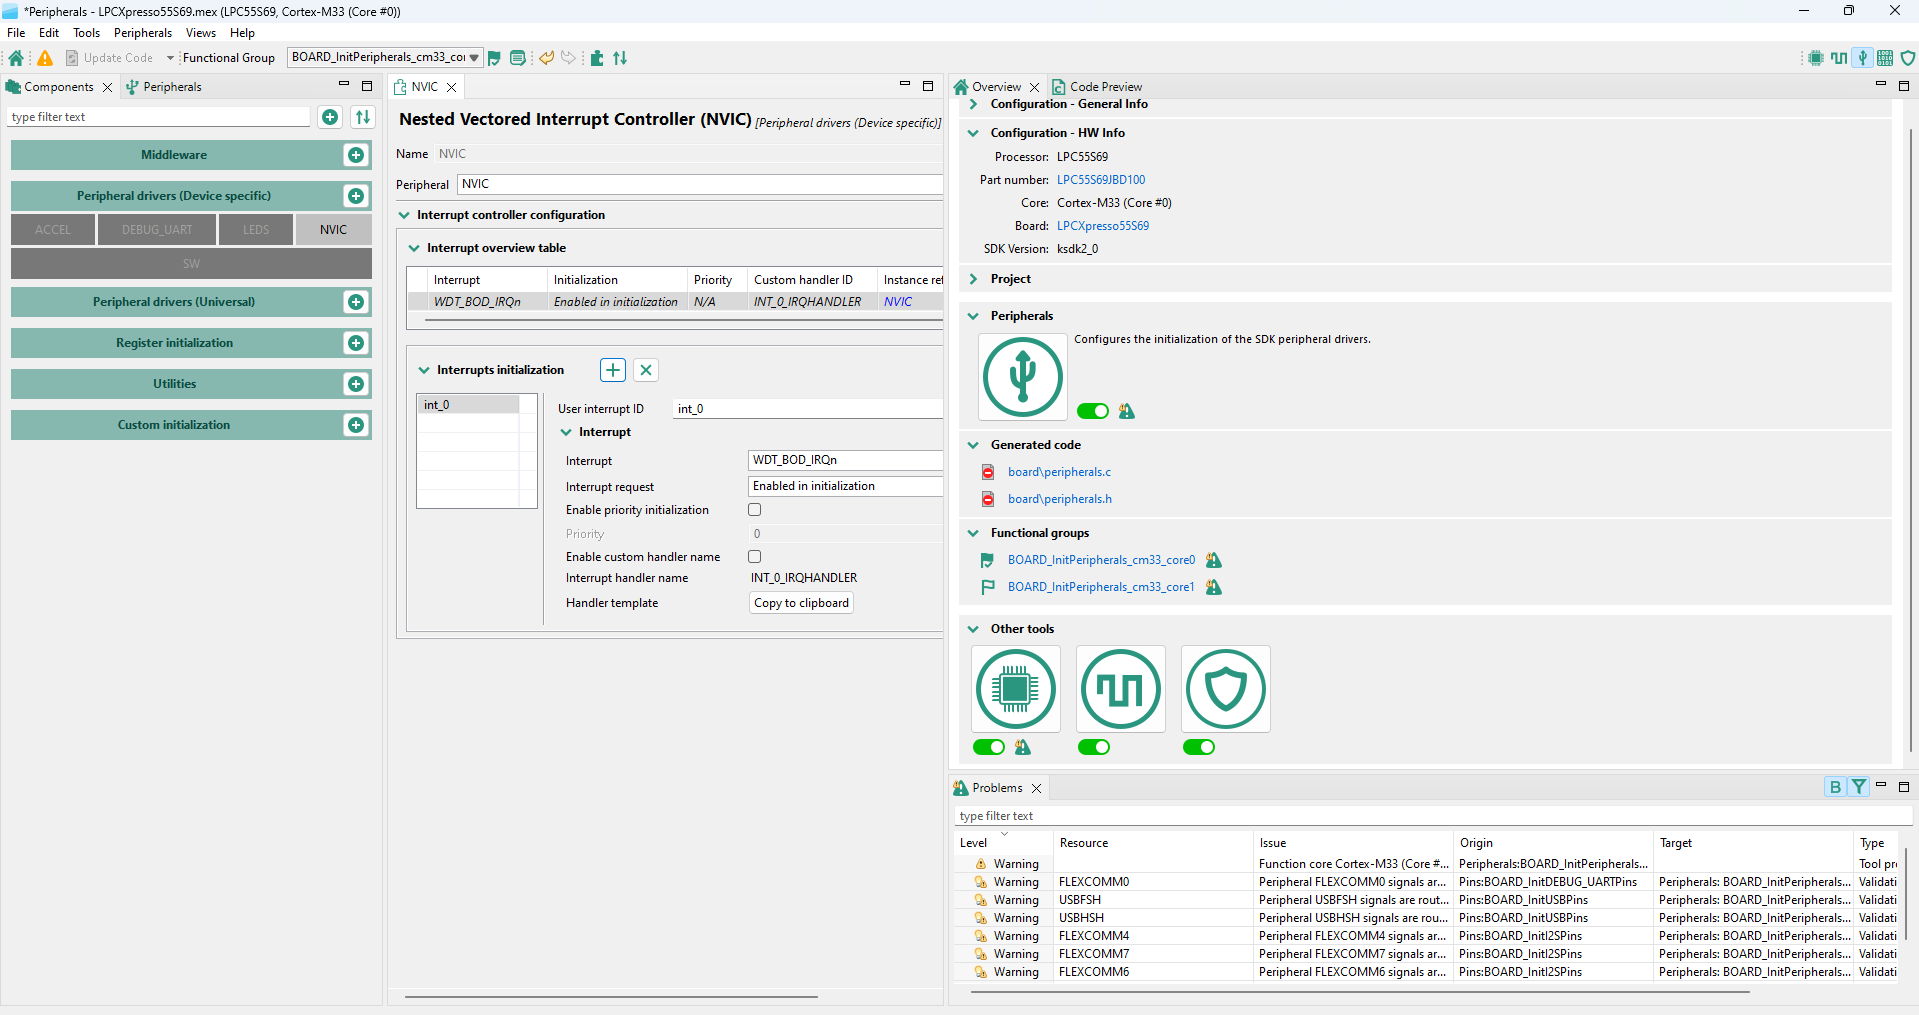
Task: Open the large chip icon under Other tools
Action: pos(1015,689)
